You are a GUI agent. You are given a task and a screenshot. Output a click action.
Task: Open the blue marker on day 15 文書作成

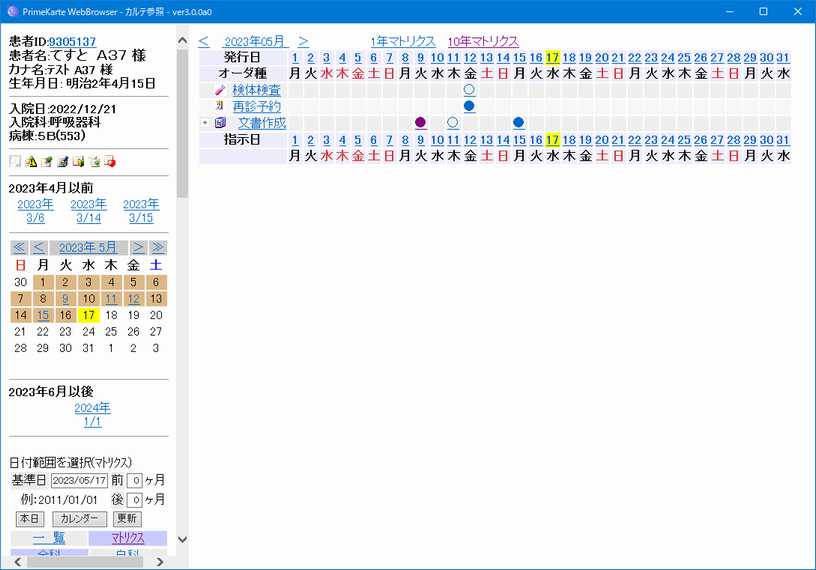518,123
